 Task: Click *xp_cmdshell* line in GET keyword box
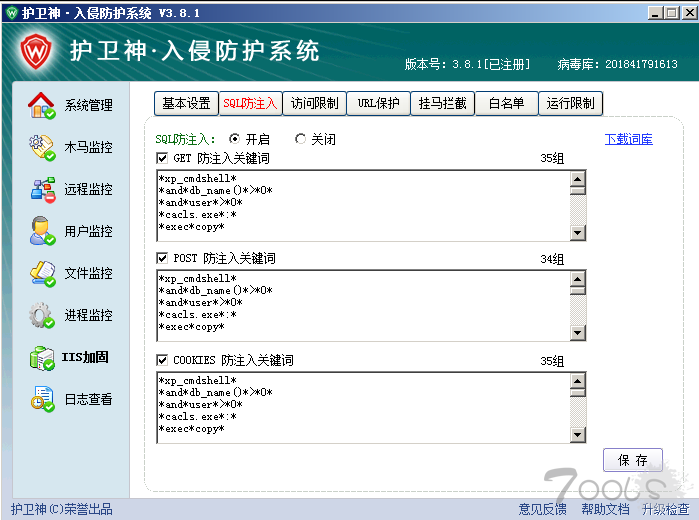click(197, 178)
